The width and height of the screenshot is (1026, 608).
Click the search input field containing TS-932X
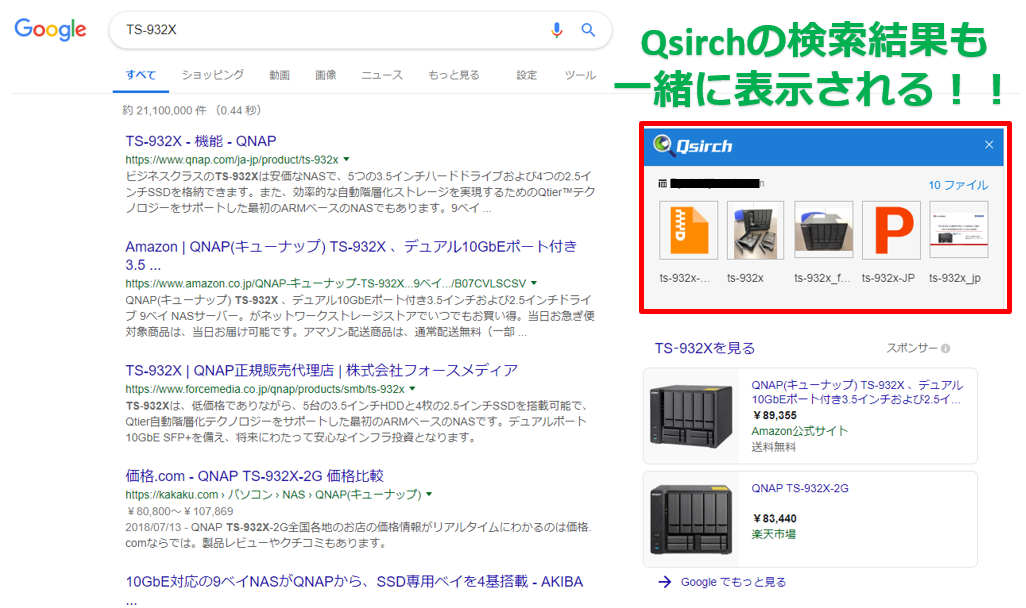click(330, 30)
